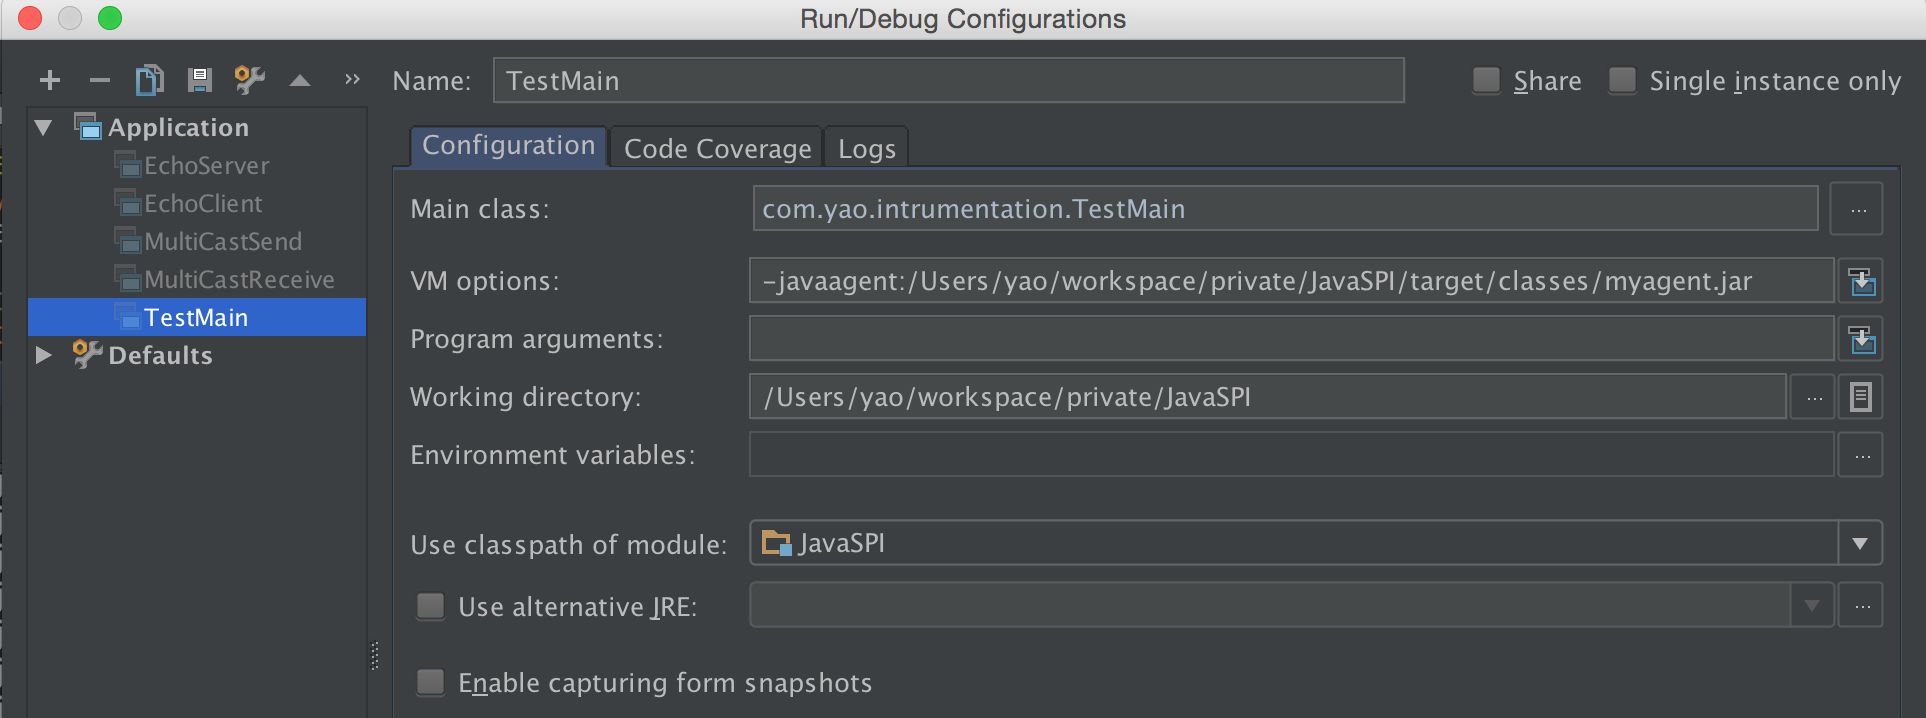Expand the Program arguments field editor
1926x718 pixels.
click(1861, 340)
